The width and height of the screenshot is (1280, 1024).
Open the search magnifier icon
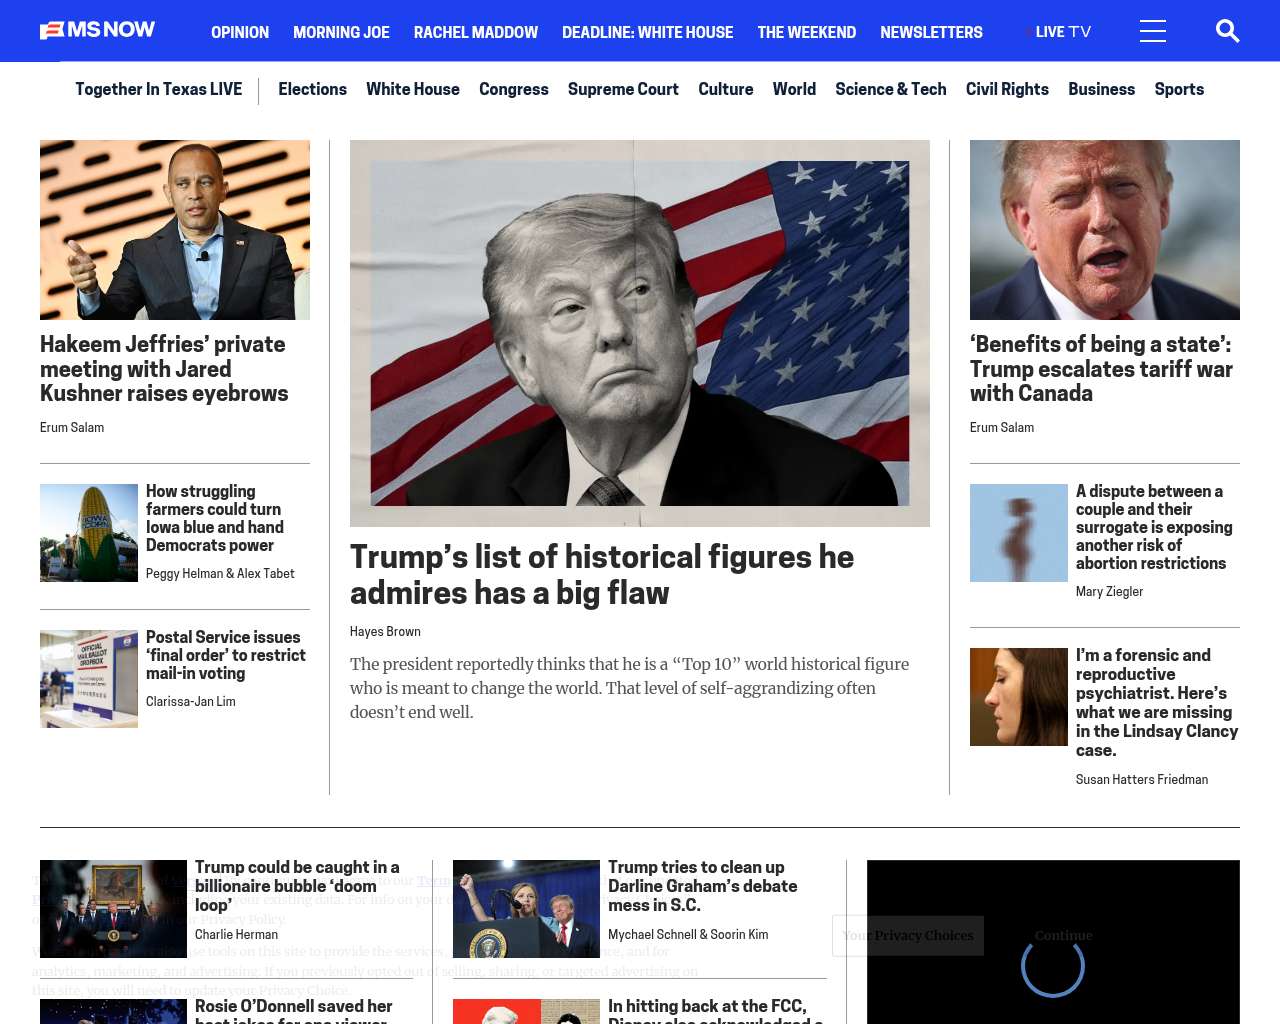(1227, 31)
